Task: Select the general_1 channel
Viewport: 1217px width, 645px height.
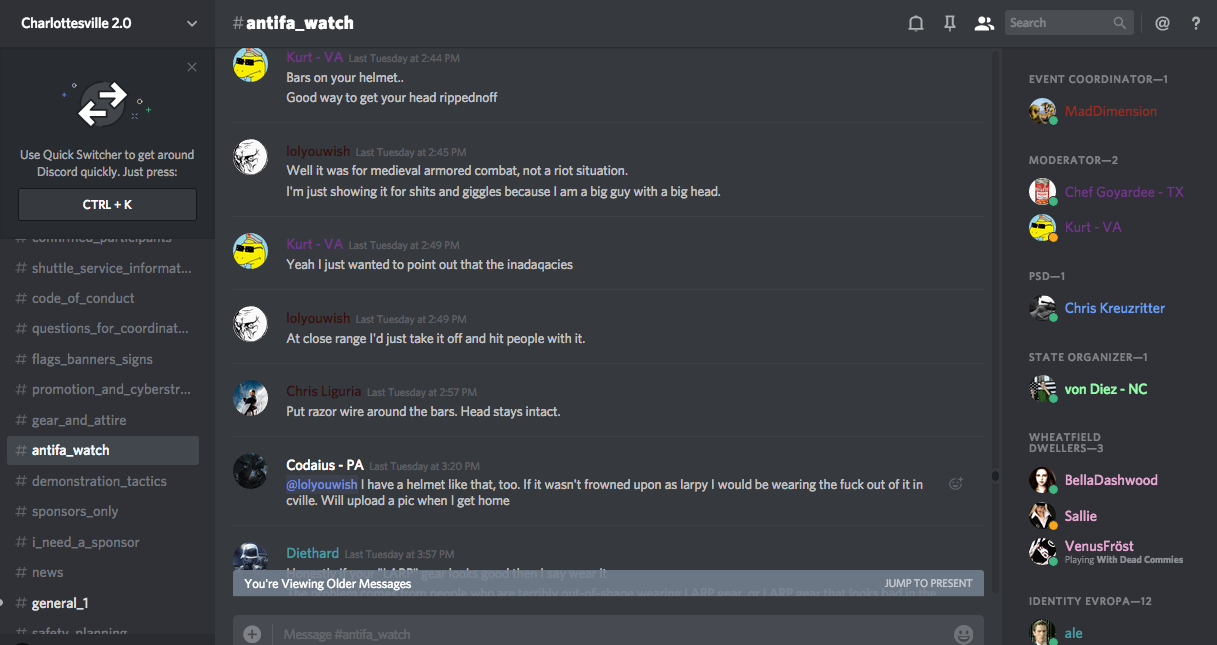Action: 60,603
